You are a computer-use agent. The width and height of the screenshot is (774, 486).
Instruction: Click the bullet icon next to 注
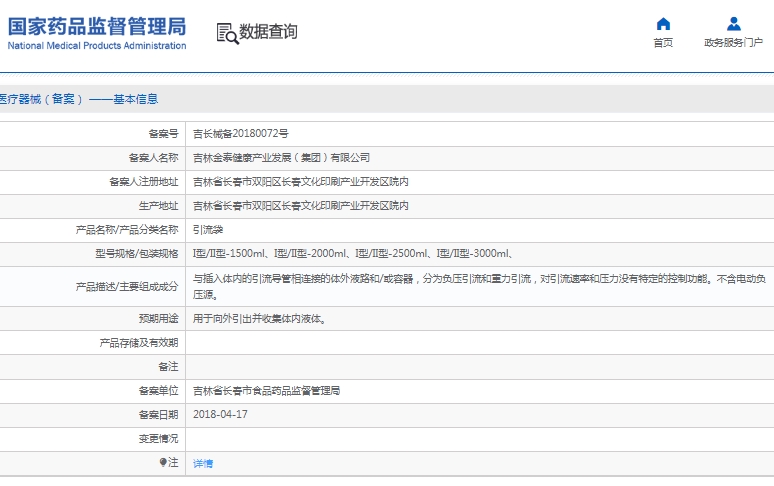tap(163, 462)
